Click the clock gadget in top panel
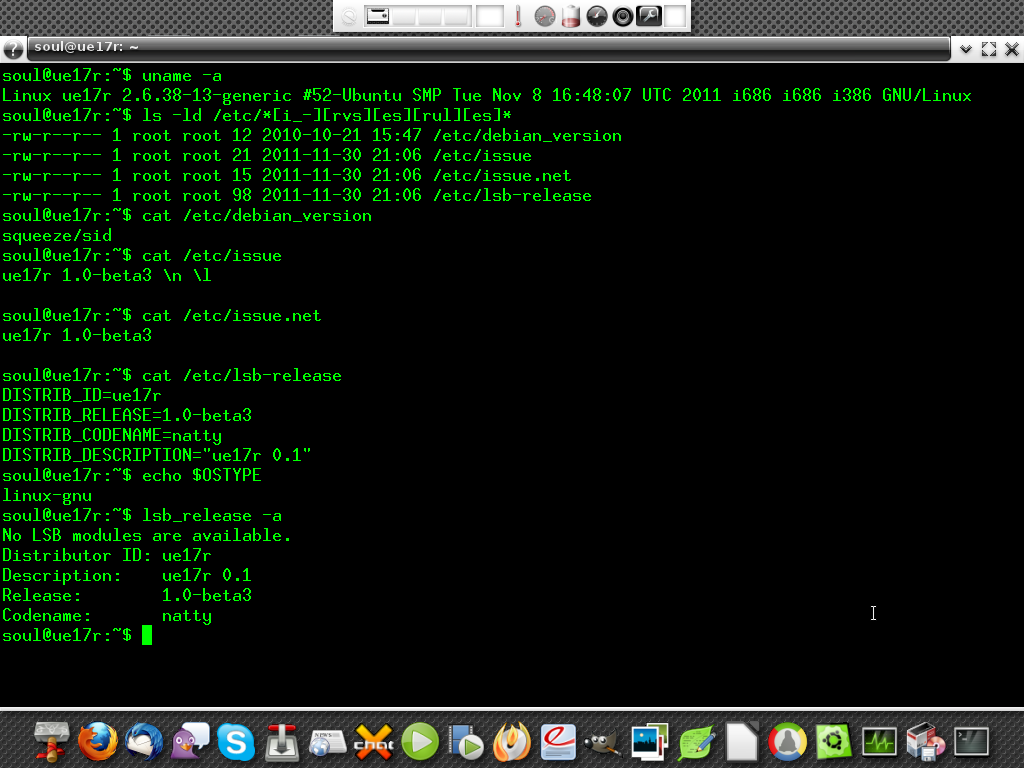The width and height of the screenshot is (1024, 768). 597,16
